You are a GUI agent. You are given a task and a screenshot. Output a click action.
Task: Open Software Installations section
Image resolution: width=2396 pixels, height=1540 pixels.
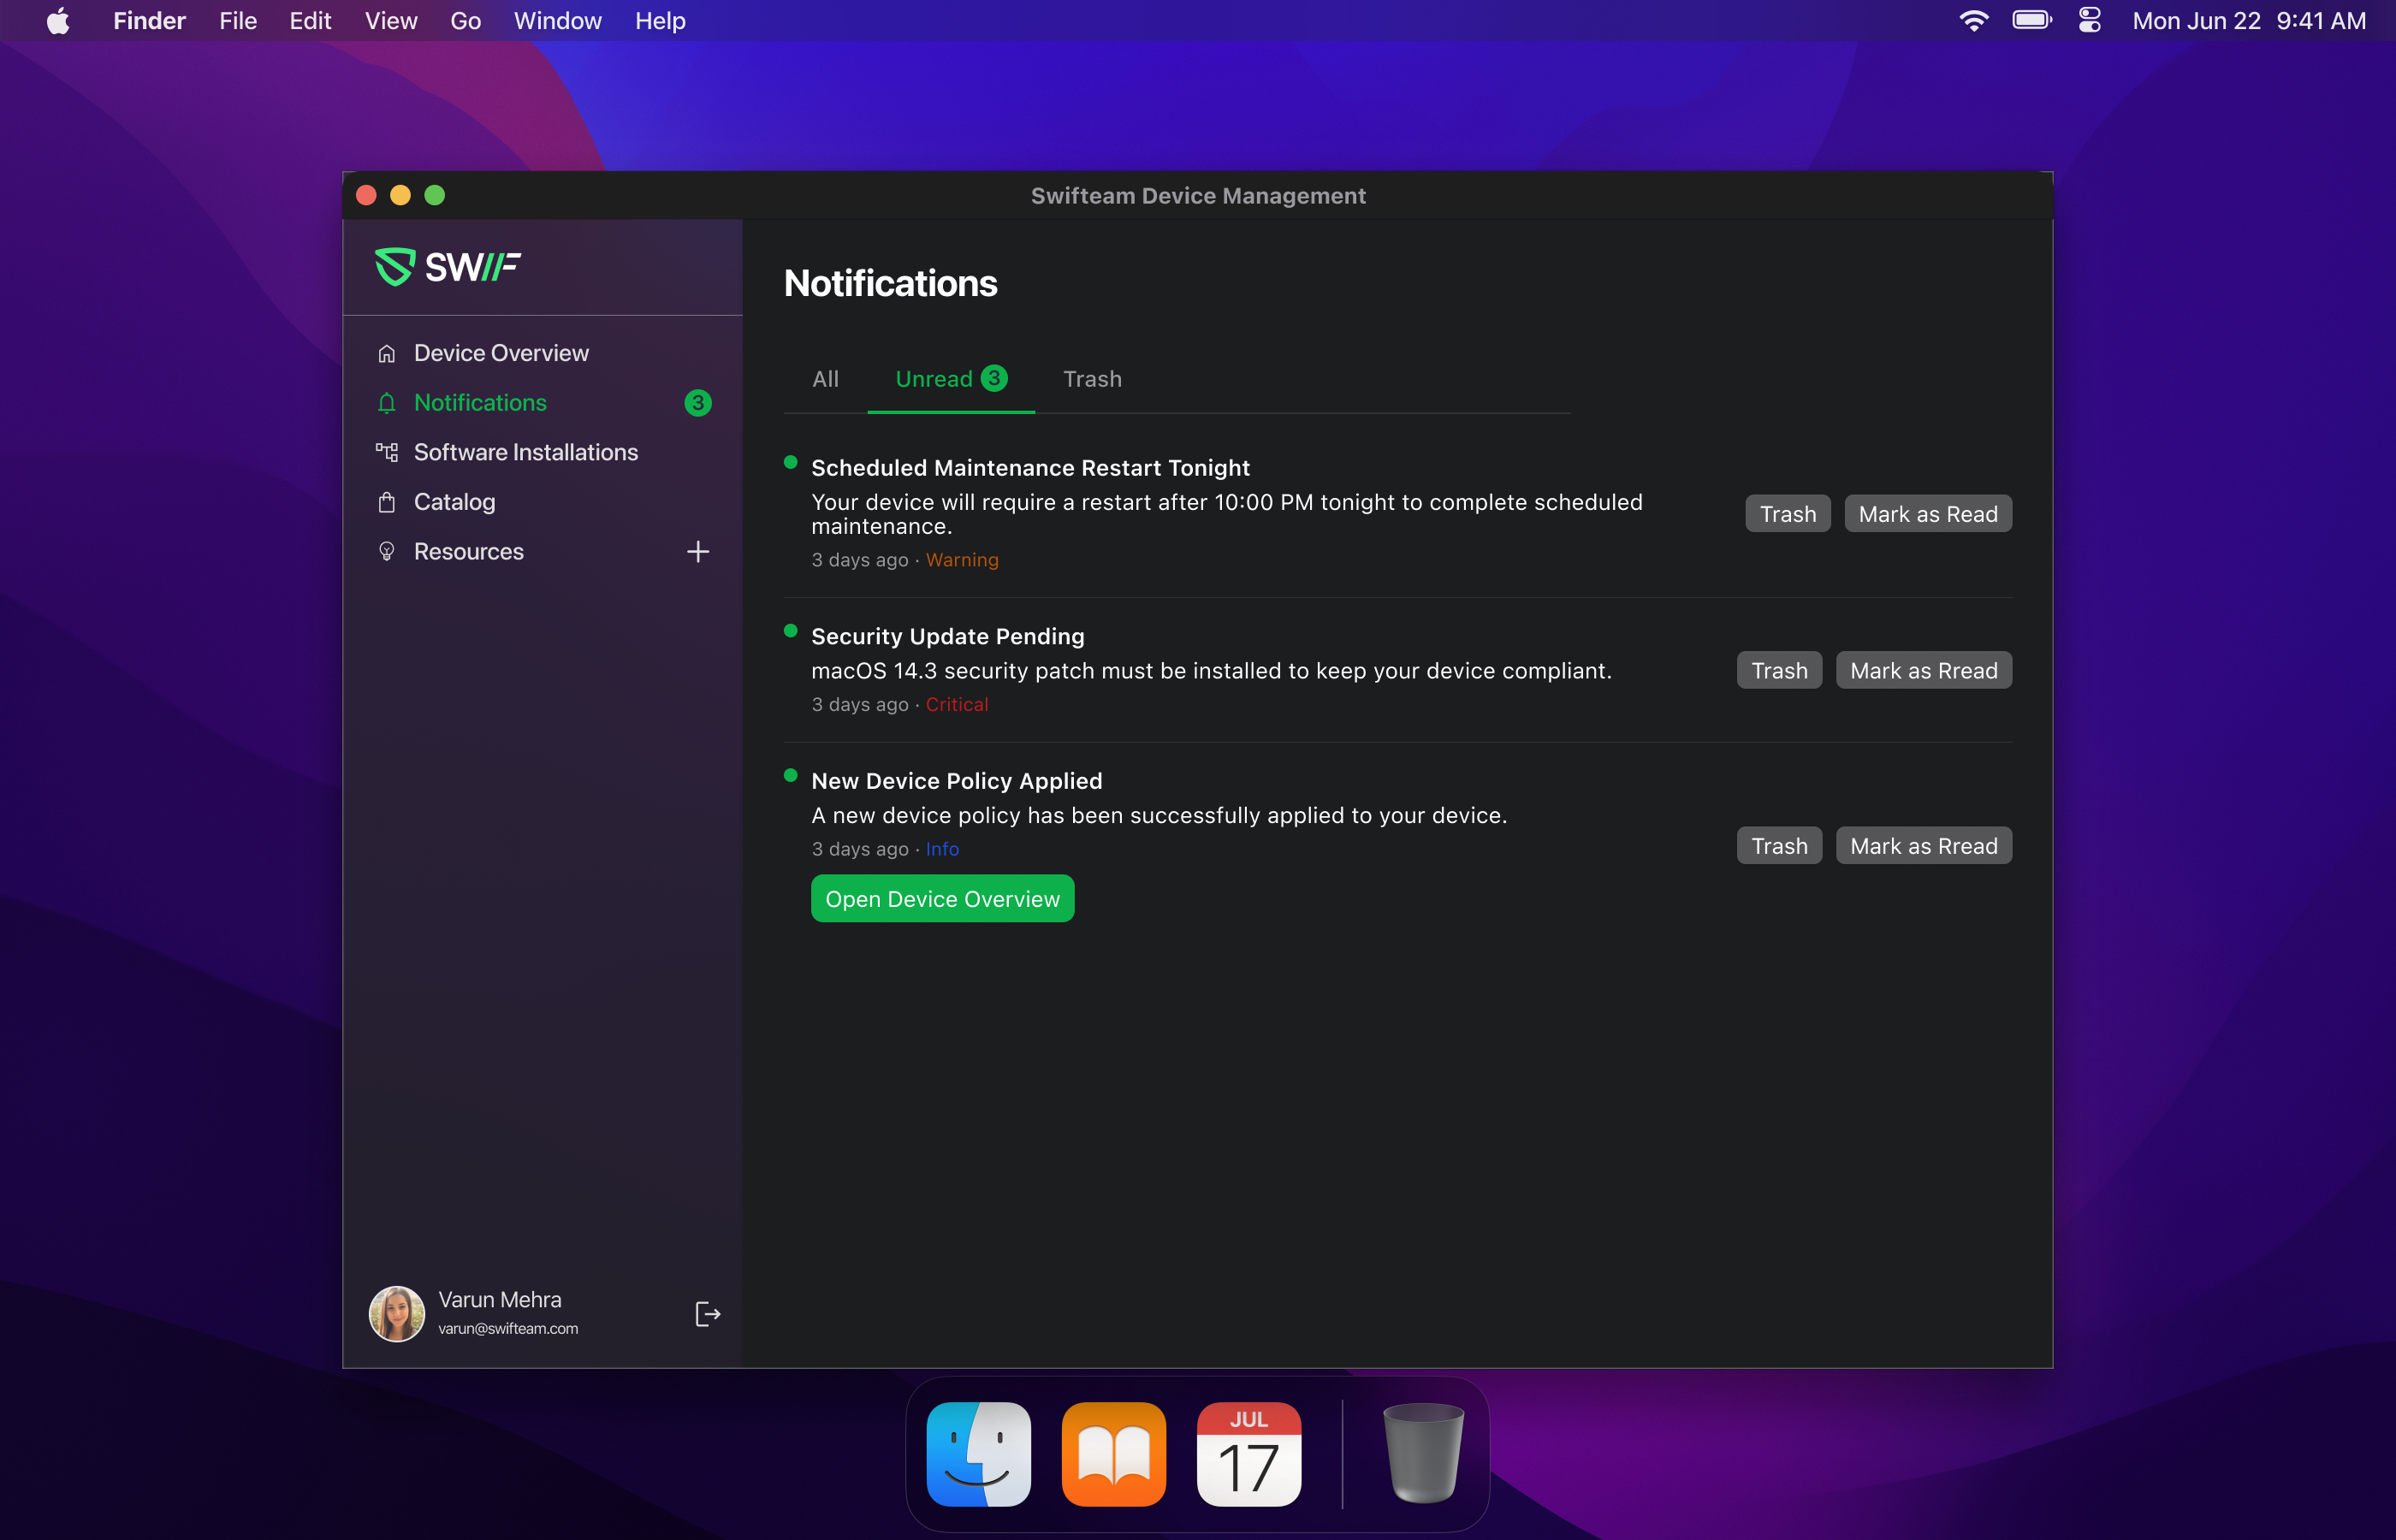point(543,452)
